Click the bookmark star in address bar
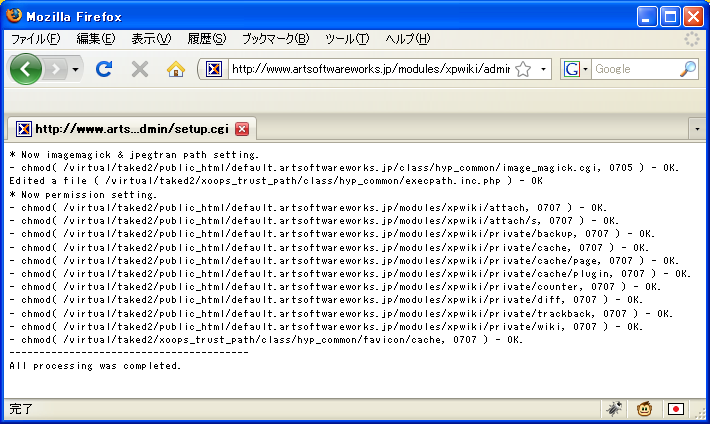The width and height of the screenshot is (710, 424). (522, 69)
